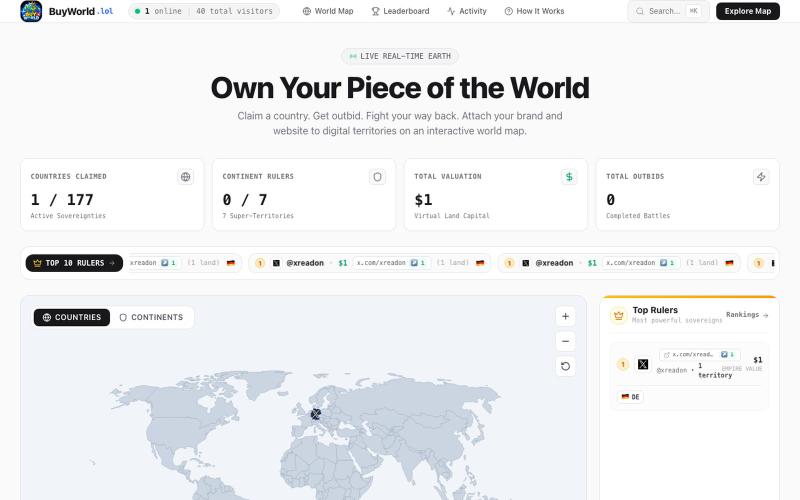Click the magnifier icon in search box
Image resolution: width=800 pixels, height=500 pixels.
tap(640, 11)
